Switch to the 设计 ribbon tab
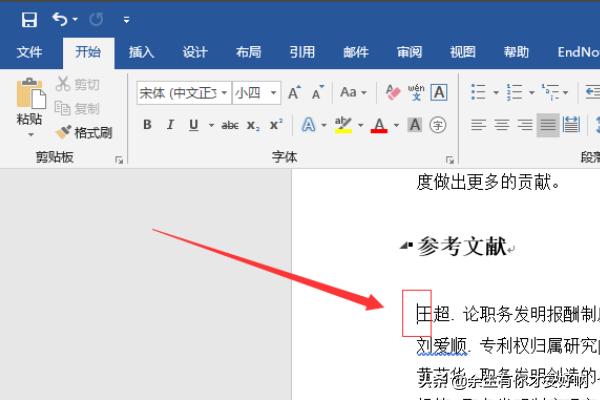This screenshot has width=600, height=400. tap(195, 52)
